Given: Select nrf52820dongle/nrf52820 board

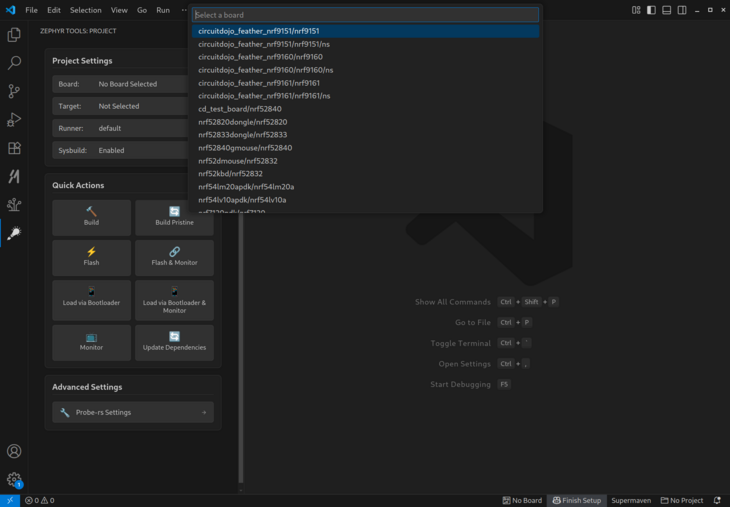Looking at the screenshot, I should pos(365,122).
